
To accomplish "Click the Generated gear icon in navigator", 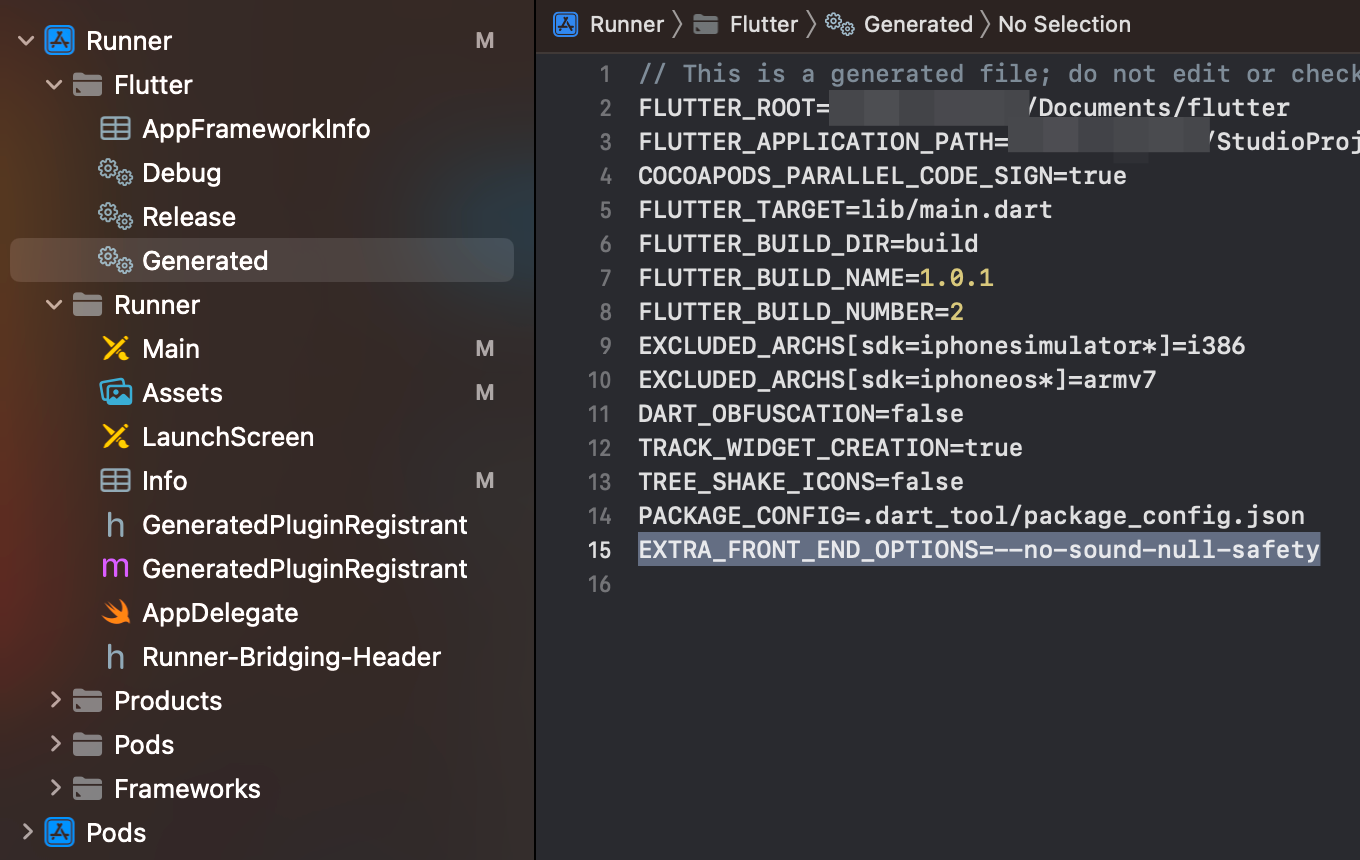I will (116, 261).
